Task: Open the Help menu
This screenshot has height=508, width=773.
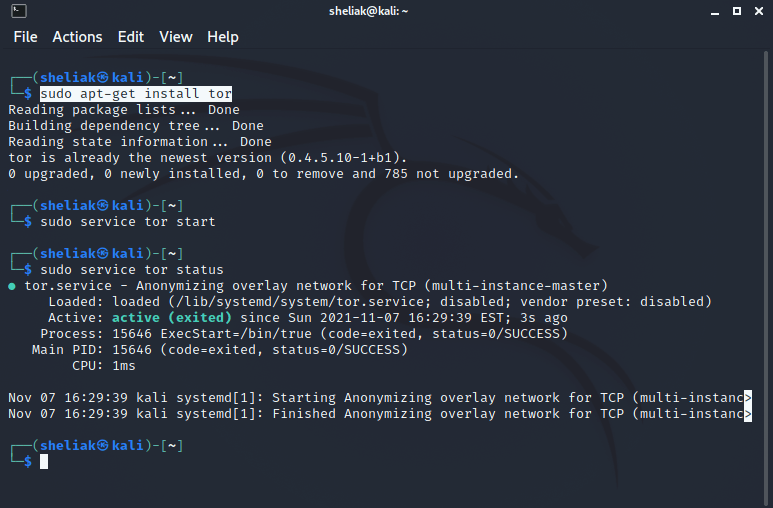Action: (223, 37)
